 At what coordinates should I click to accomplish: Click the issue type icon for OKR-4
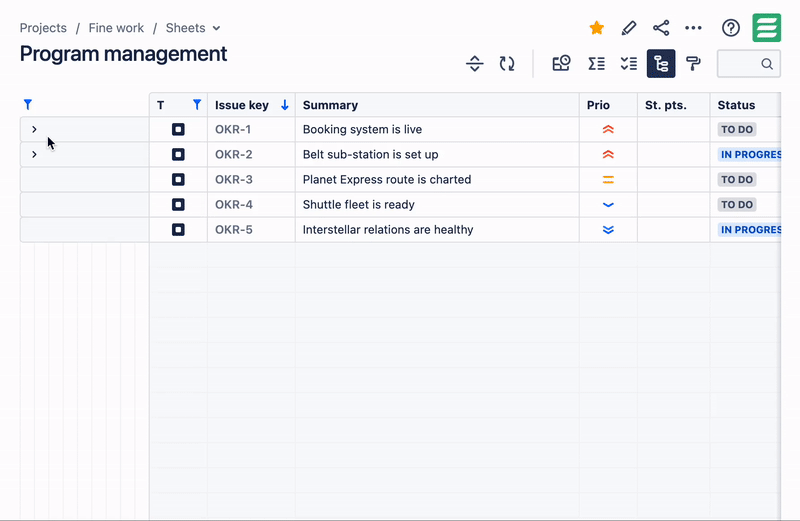click(x=178, y=204)
